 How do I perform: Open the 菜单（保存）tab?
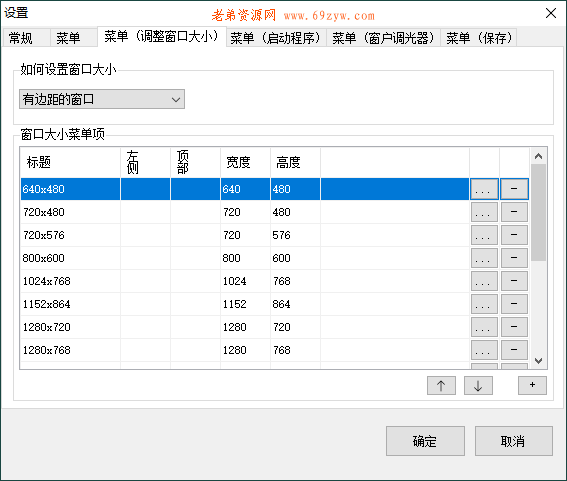tap(478, 38)
